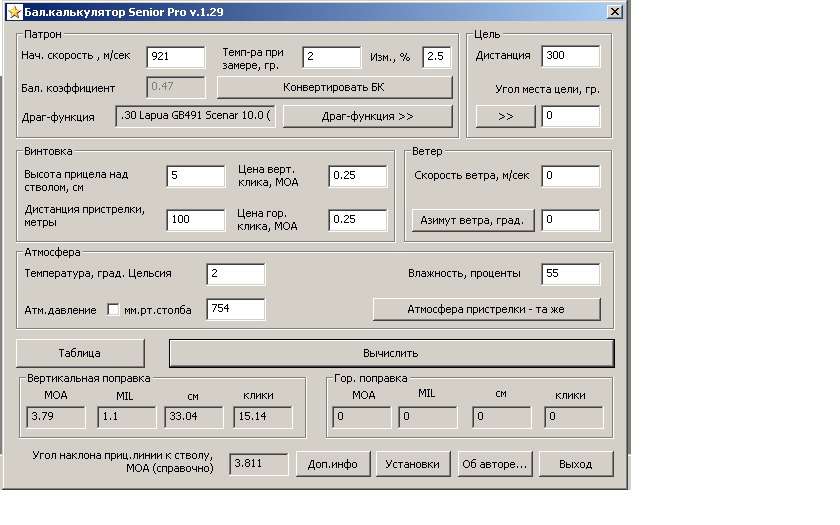This screenshot has height=525, width=840.
Task: Select the Влажность humidity field
Action: pos(570,274)
